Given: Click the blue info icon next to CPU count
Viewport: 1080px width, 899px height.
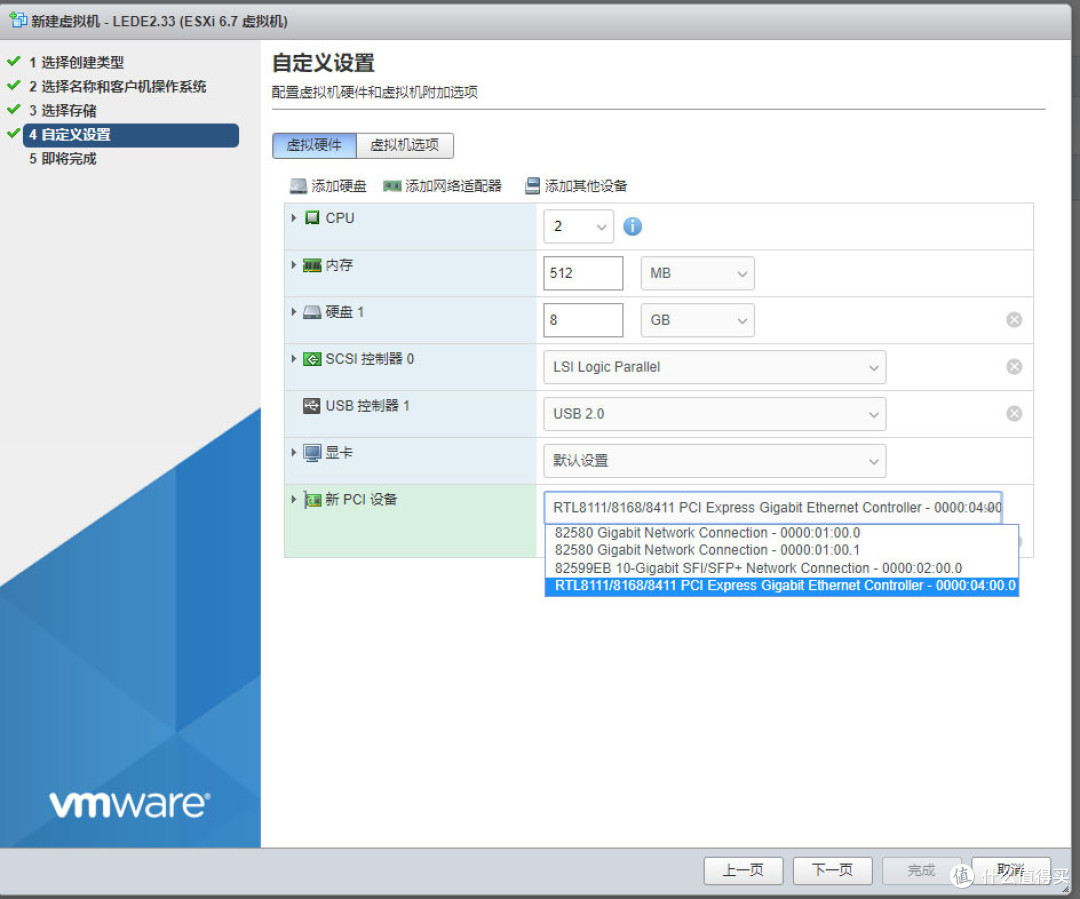Looking at the screenshot, I should [632, 227].
